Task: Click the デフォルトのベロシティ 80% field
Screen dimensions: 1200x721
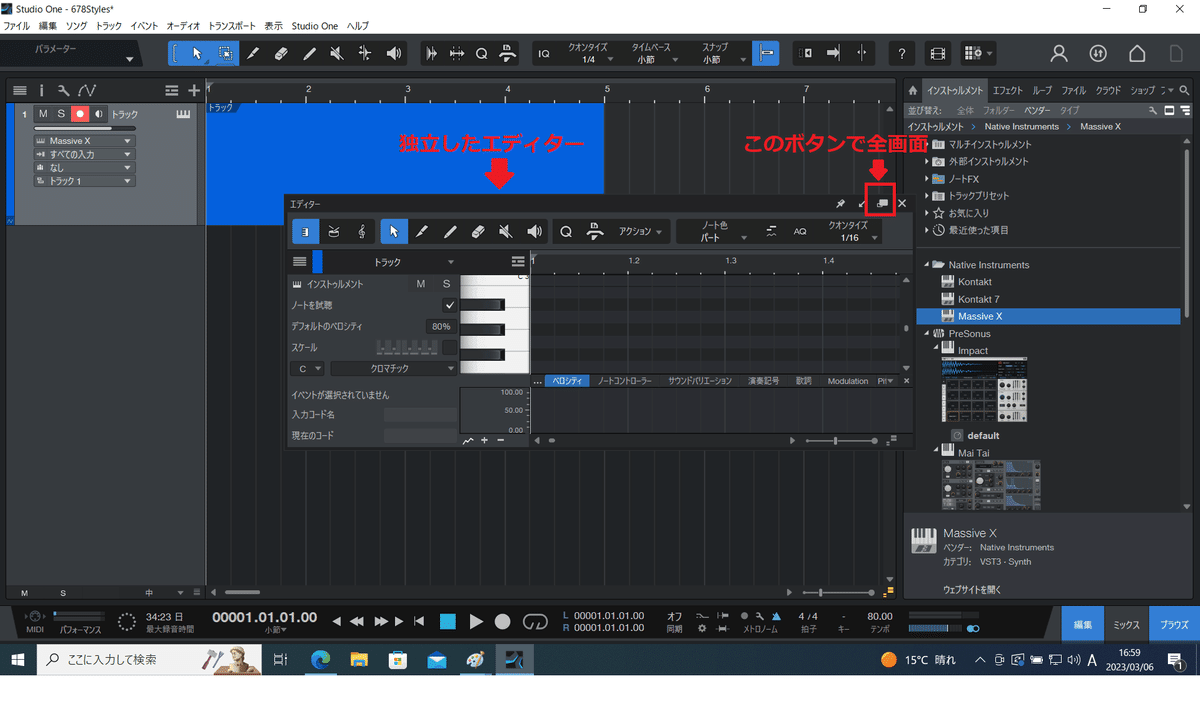Action: coord(440,326)
